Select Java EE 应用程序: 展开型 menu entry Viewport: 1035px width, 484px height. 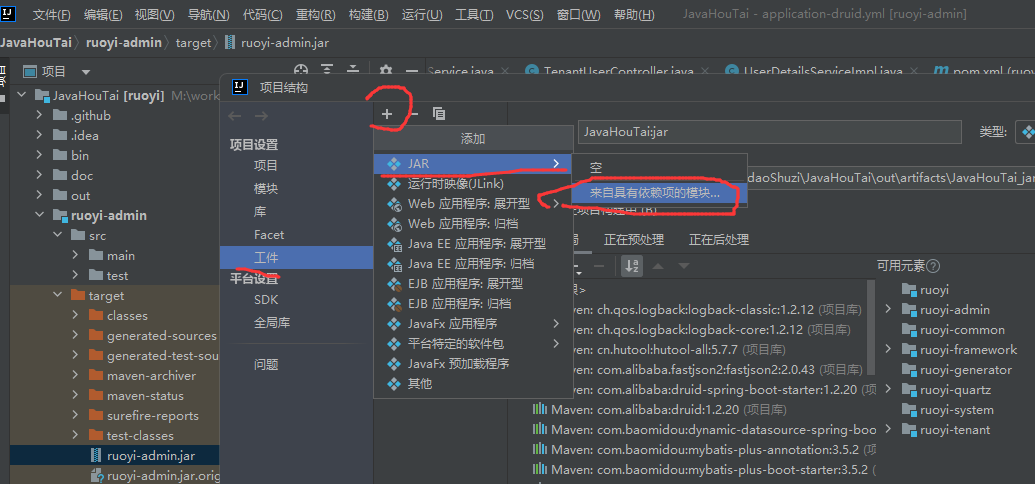[473, 244]
